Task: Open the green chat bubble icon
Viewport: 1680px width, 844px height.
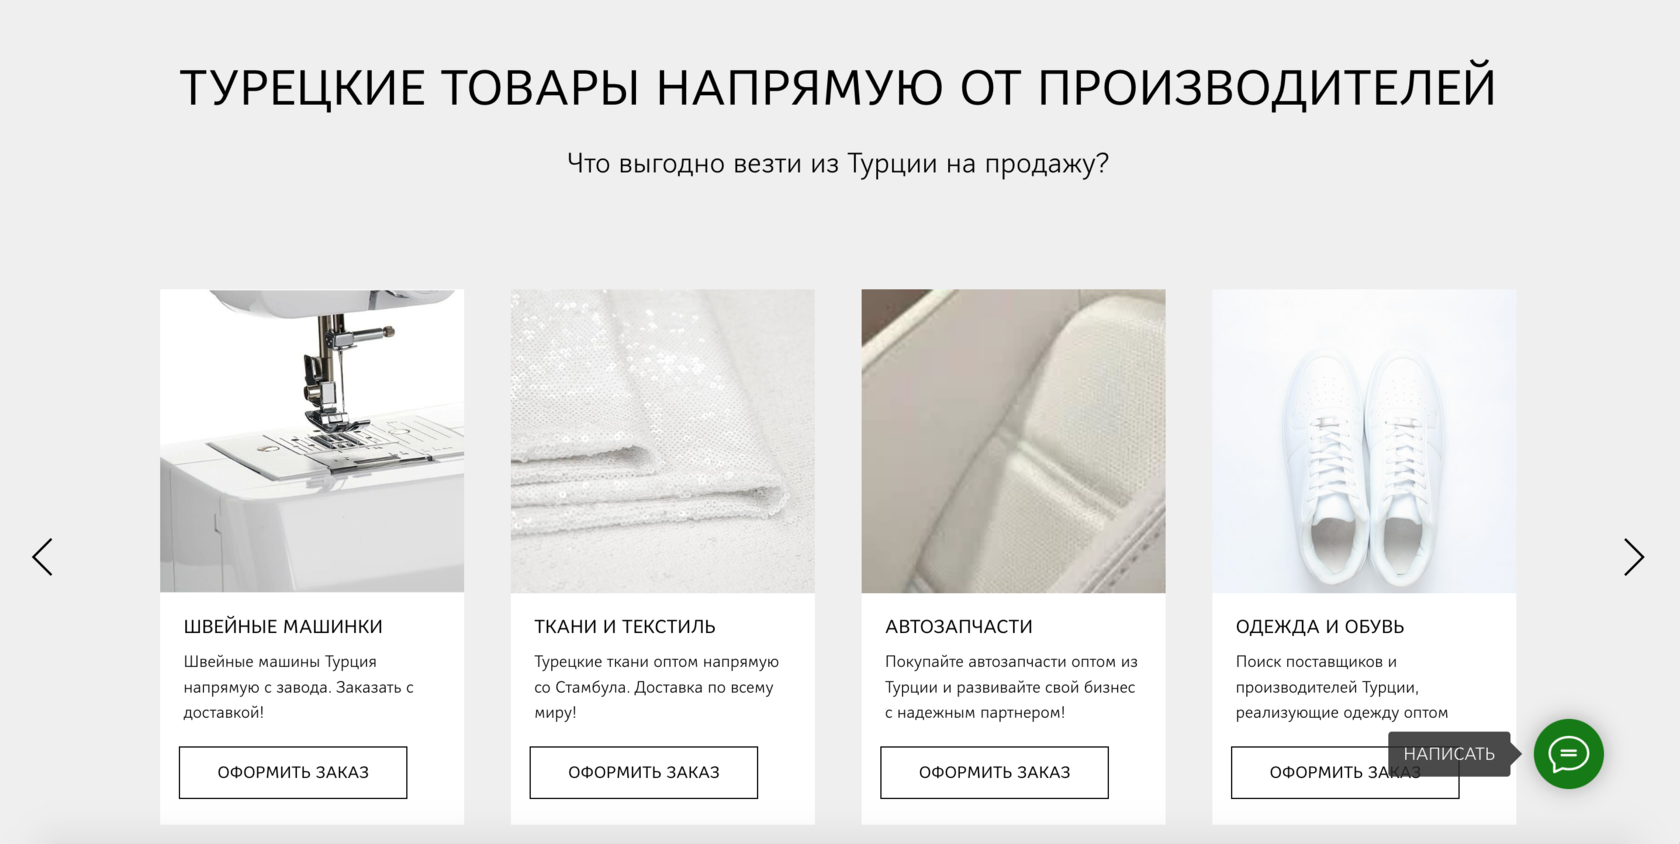Action: (x=1569, y=754)
